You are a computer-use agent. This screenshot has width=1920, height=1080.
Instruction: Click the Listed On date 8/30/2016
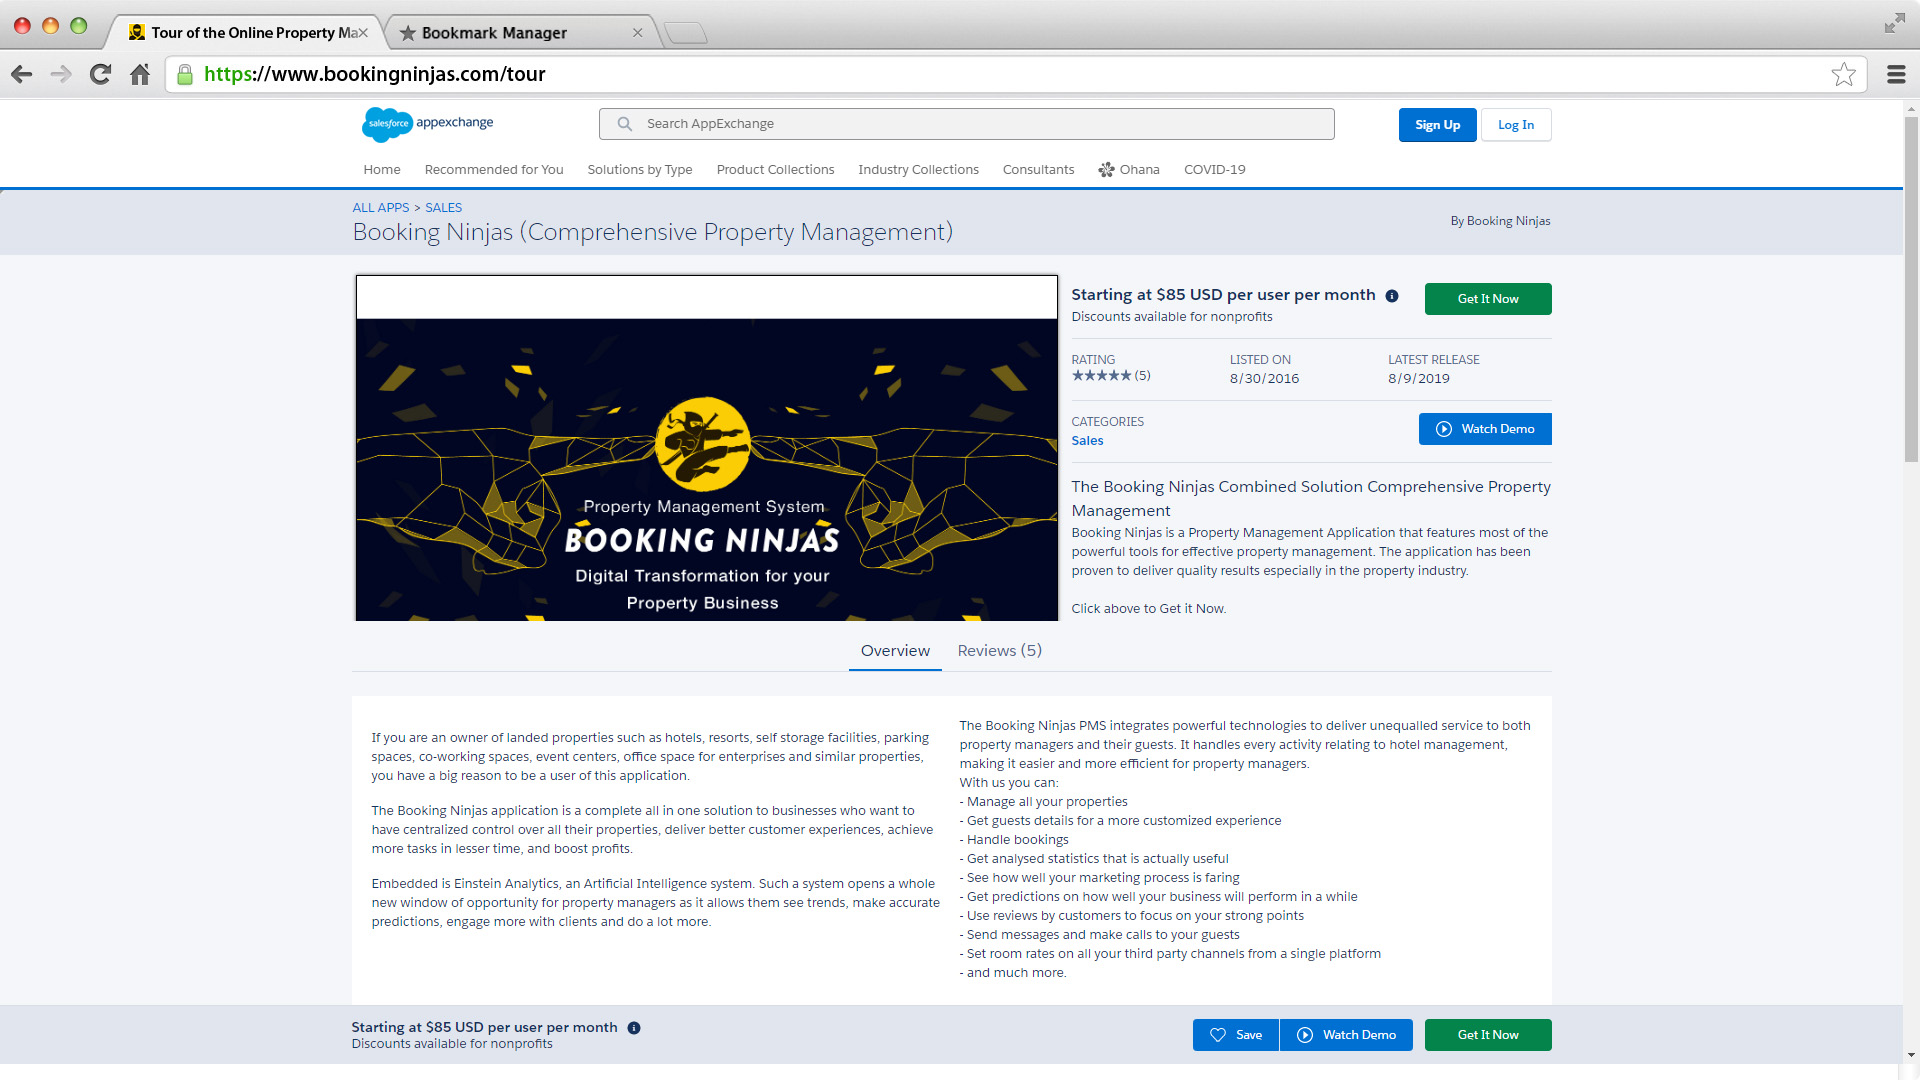1264,379
